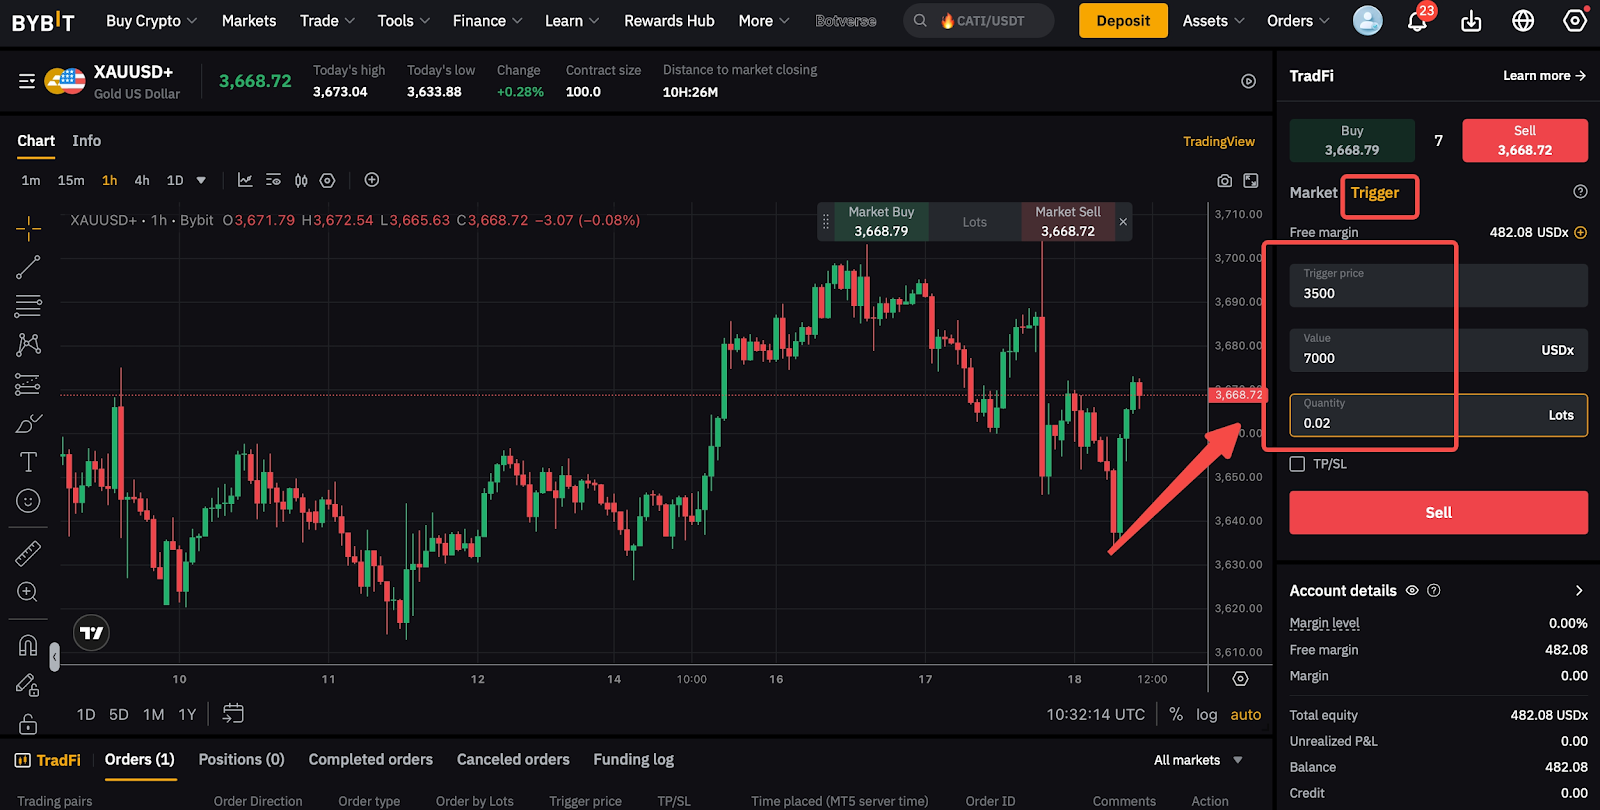Image resolution: width=1600 pixels, height=810 pixels.
Task: Toggle log scale on chart
Action: (x=1207, y=714)
